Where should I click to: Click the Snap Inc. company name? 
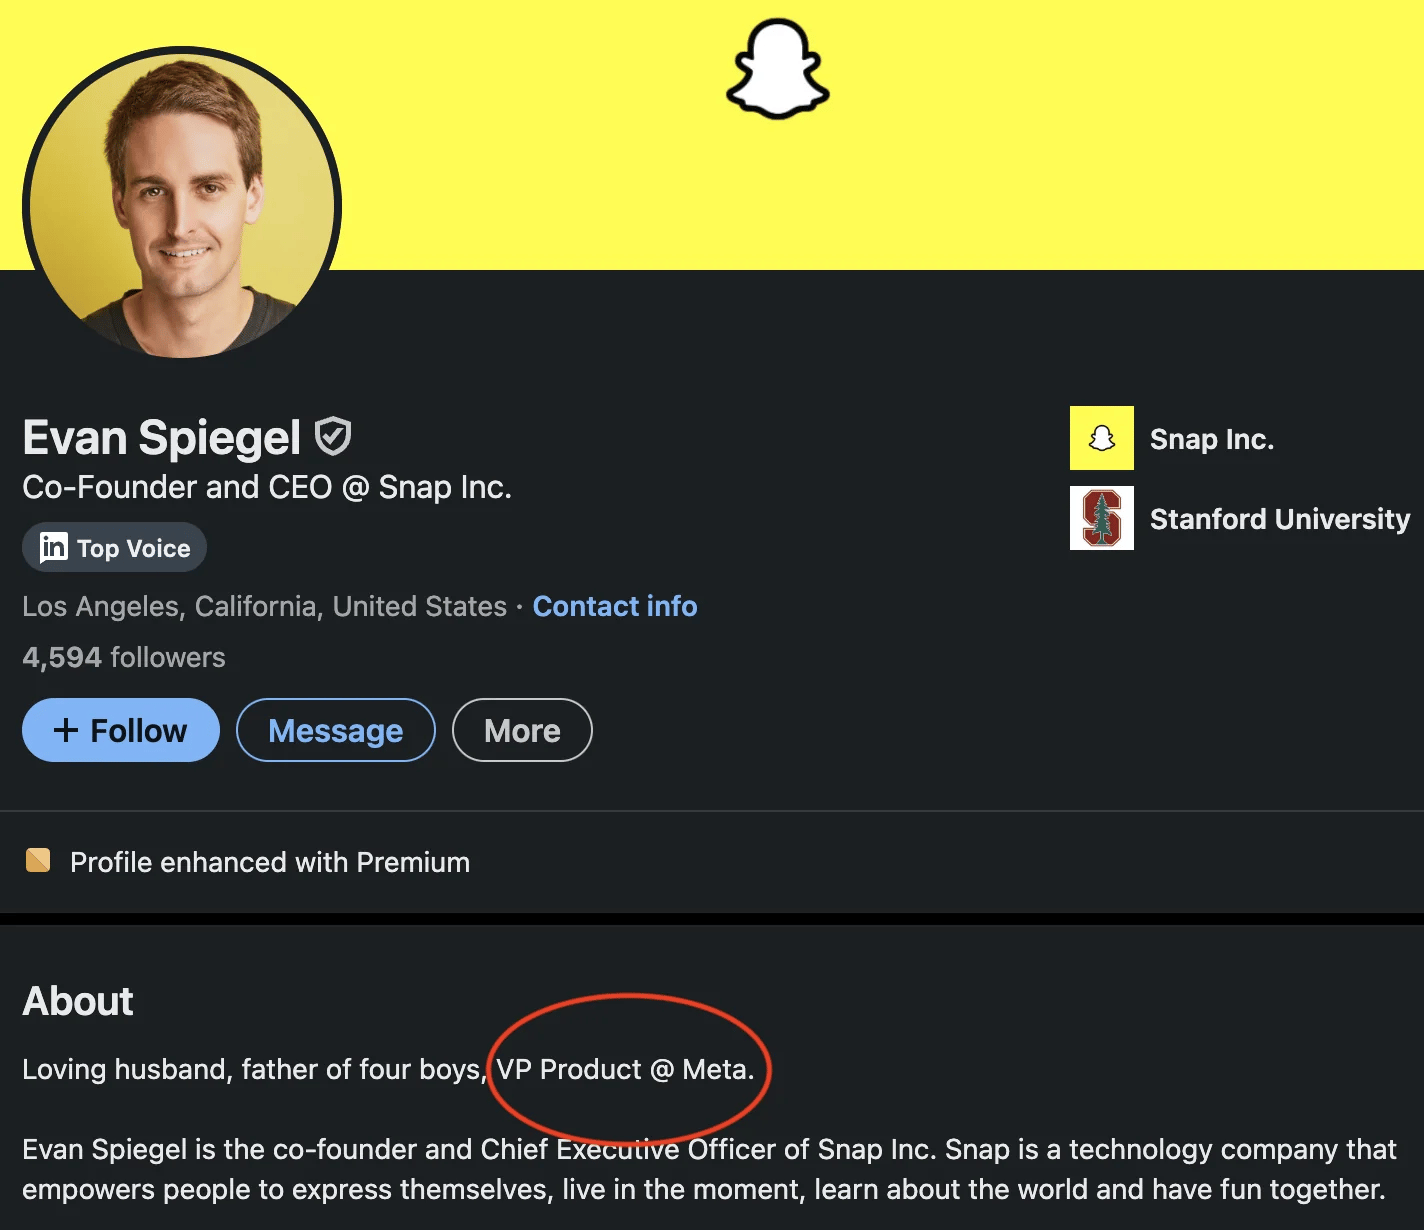[1212, 439]
